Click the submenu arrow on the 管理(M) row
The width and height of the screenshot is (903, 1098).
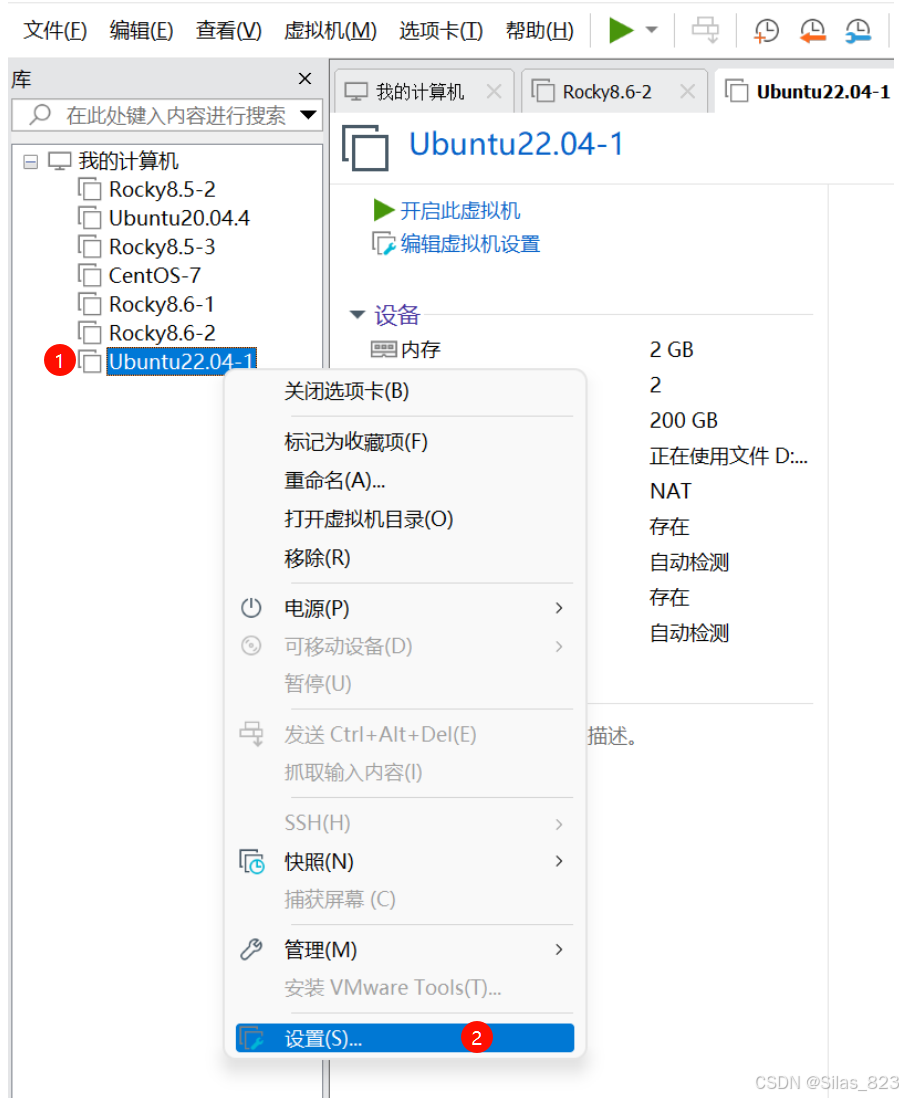559,950
